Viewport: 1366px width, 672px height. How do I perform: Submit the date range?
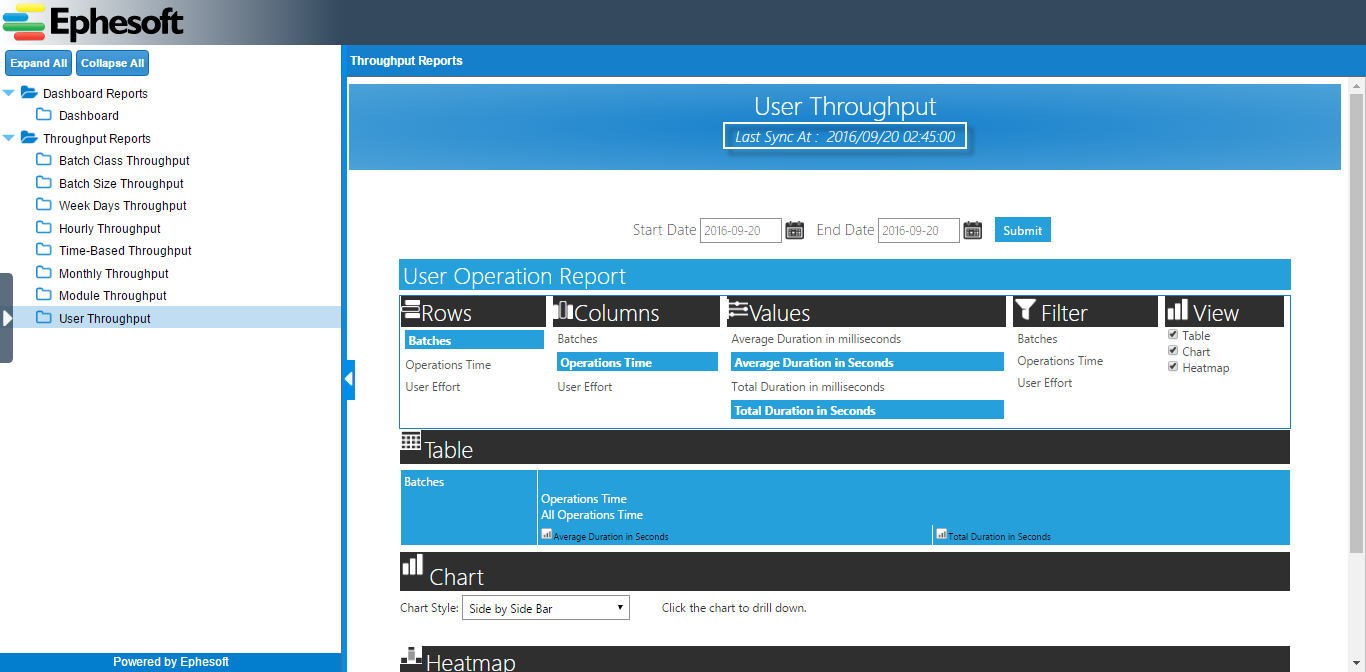tap(1023, 230)
